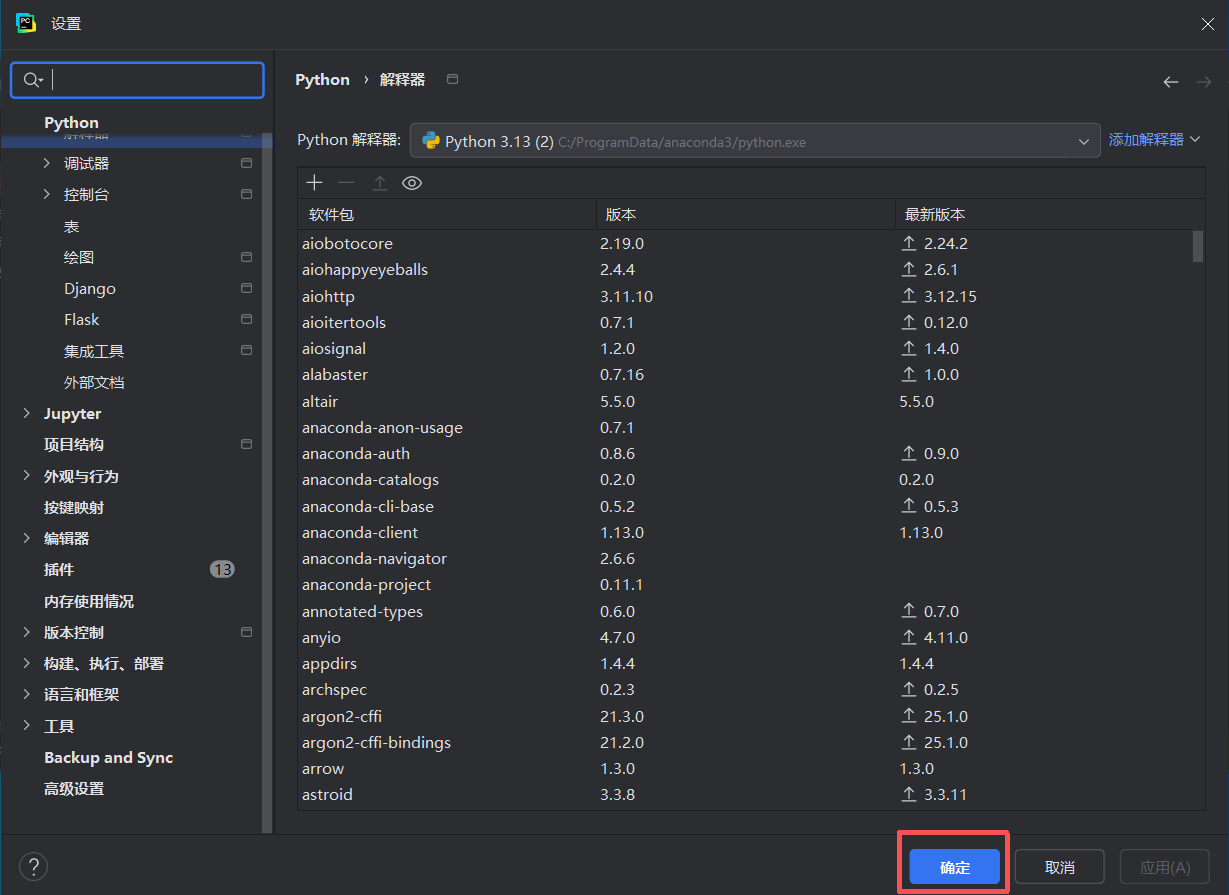Click the PyCharm logo in the title bar
The image size is (1229, 895).
[x=26, y=23]
